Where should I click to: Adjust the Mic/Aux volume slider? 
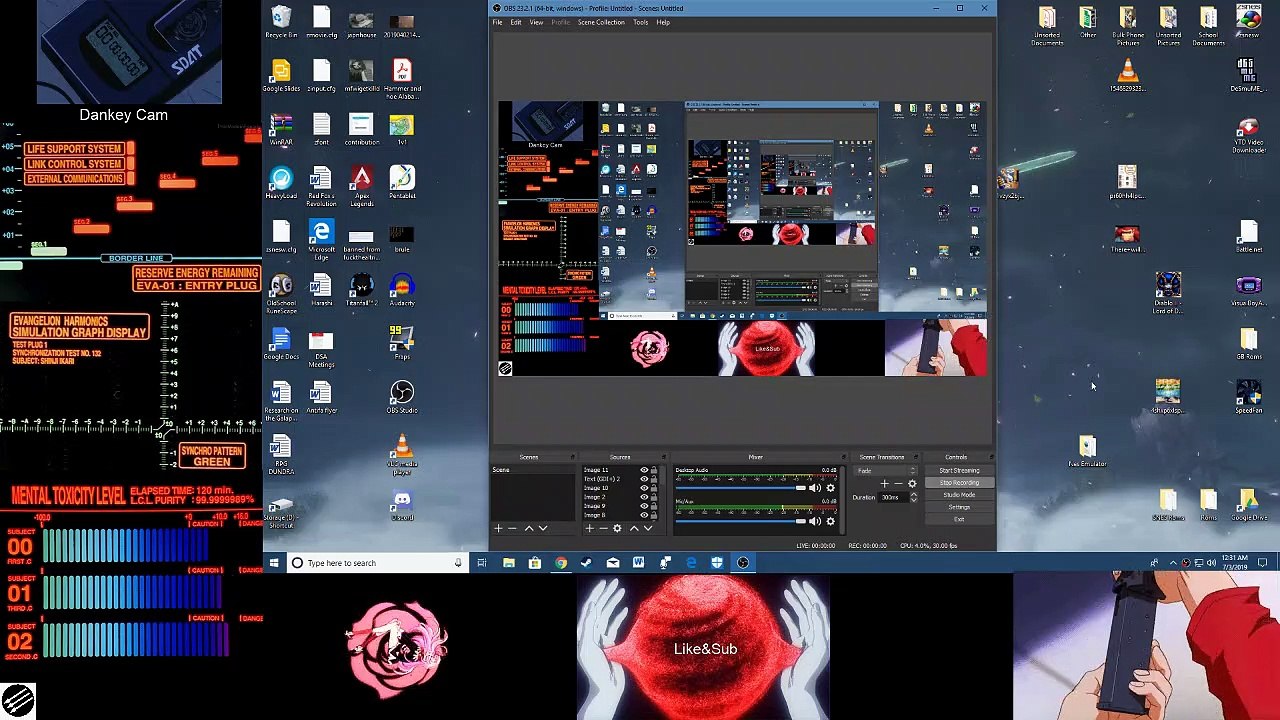741,522
